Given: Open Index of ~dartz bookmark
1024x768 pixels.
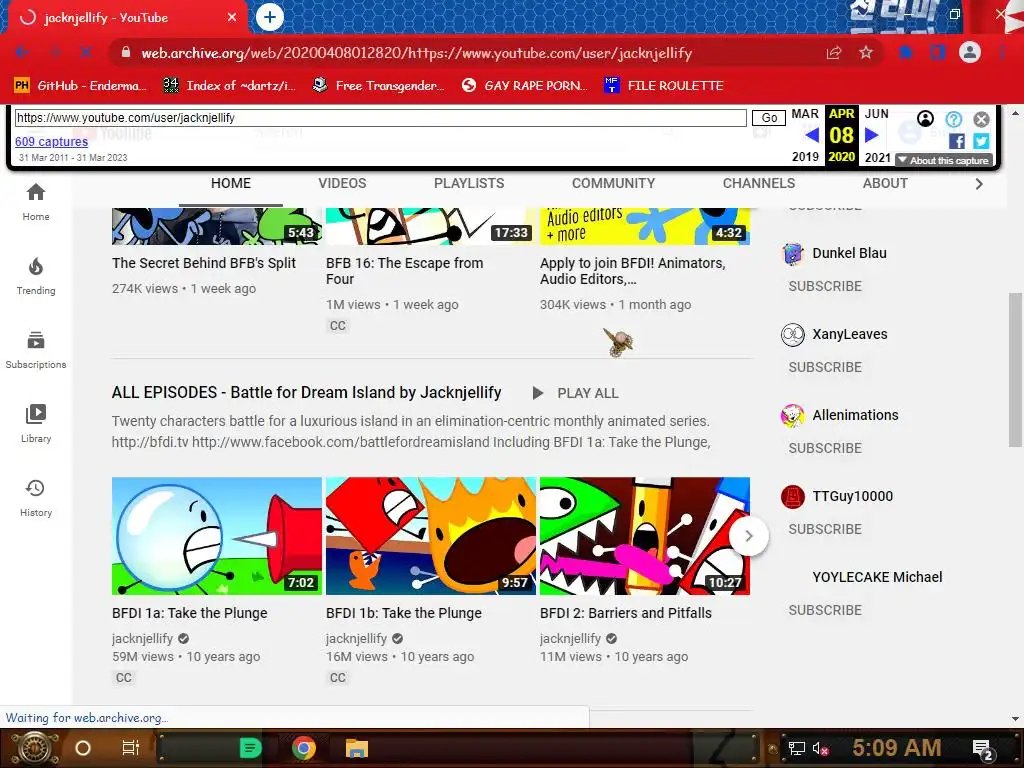Looking at the screenshot, I should pyautogui.click(x=229, y=86).
